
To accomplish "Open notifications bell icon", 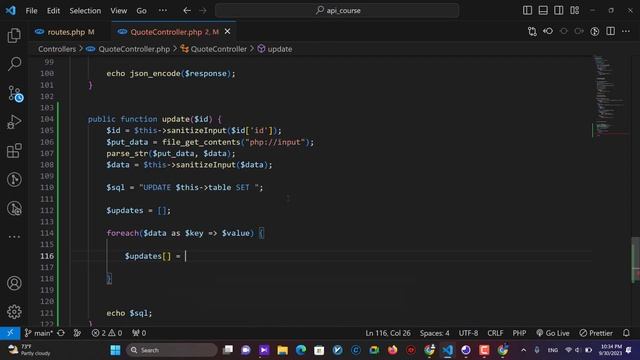I will (626, 333).
